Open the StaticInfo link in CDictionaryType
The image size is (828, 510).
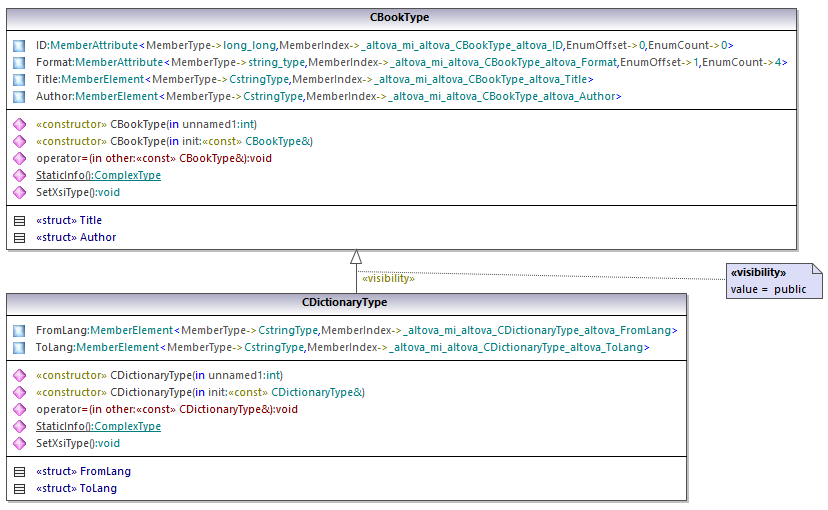point(98,426)
